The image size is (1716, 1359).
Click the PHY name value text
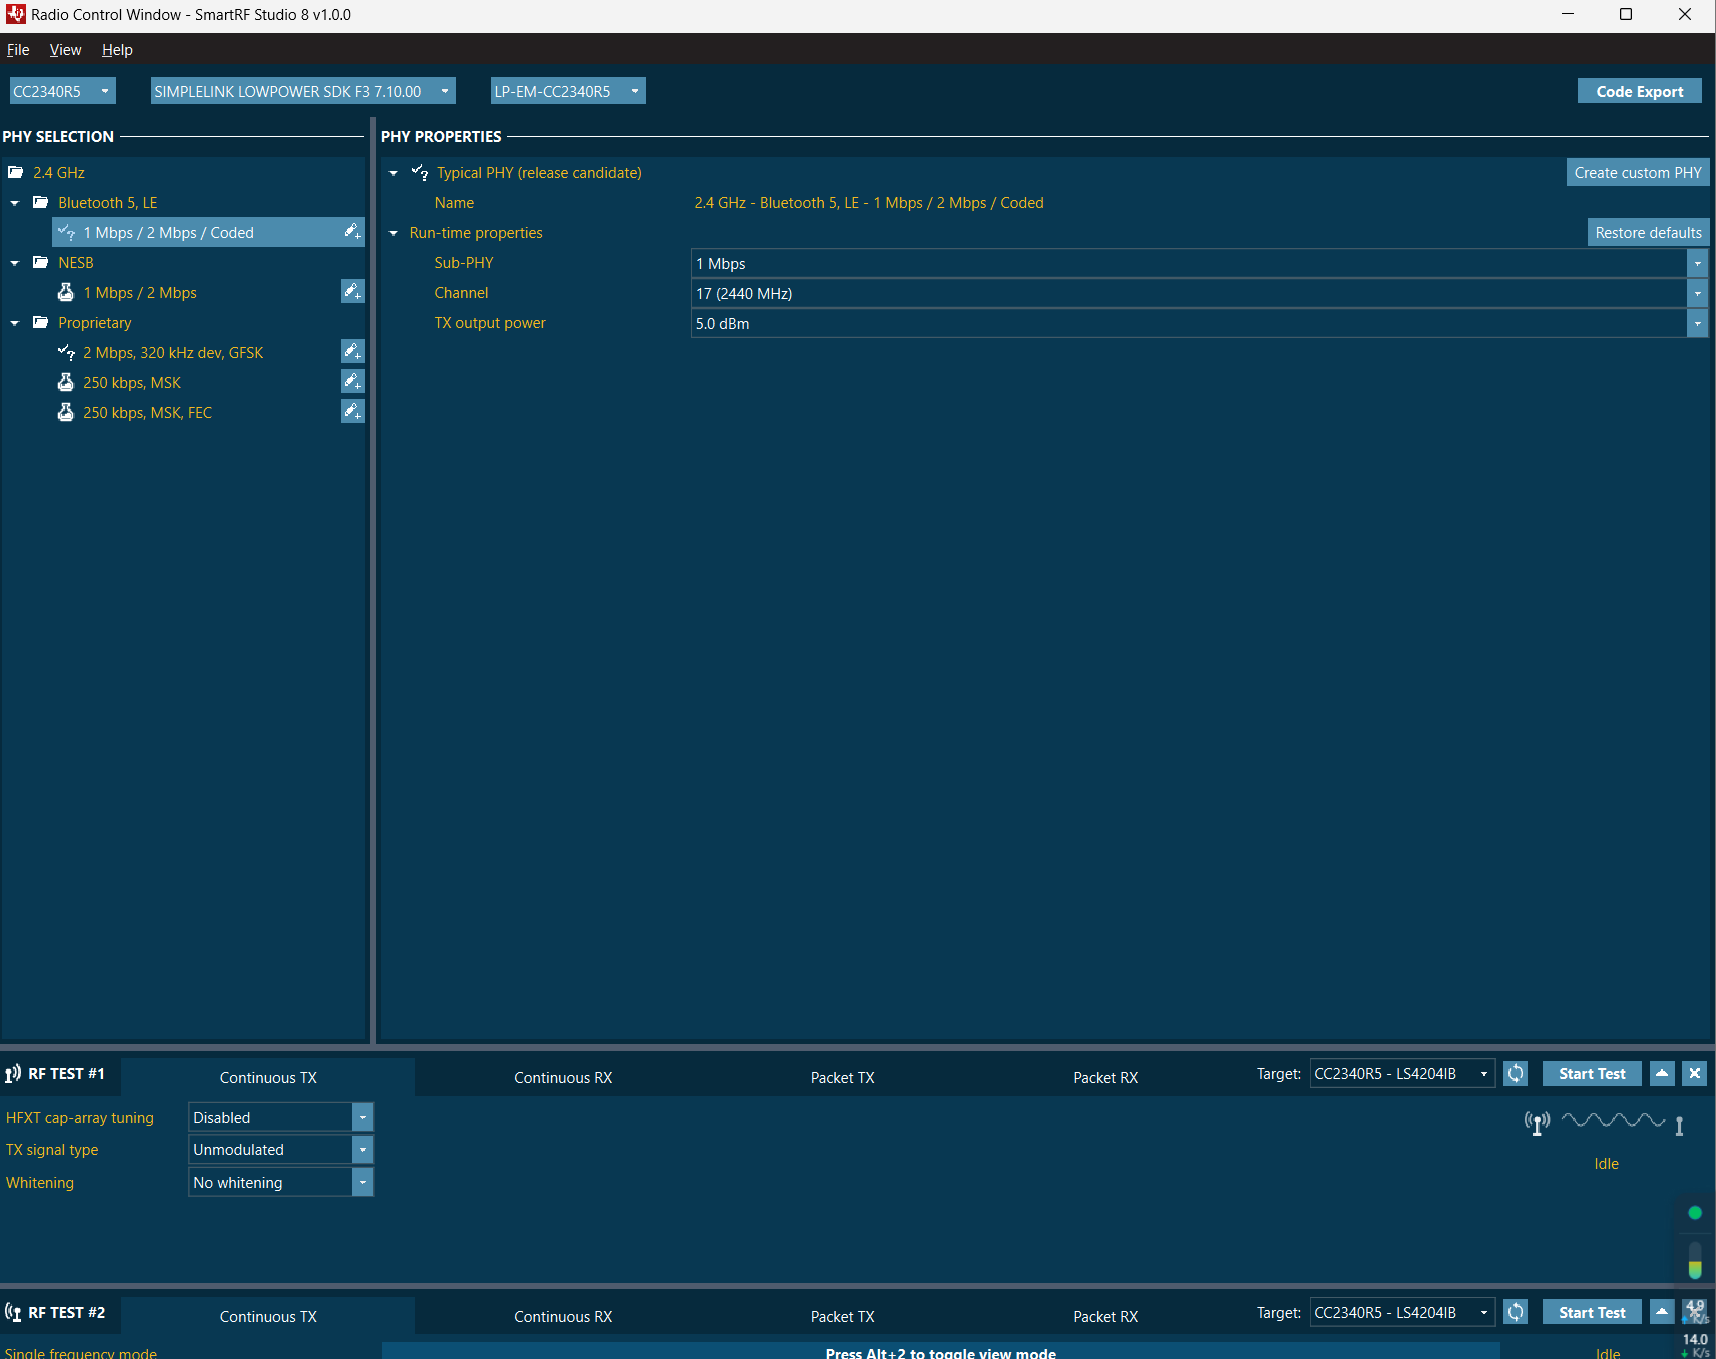coord(869,203)
